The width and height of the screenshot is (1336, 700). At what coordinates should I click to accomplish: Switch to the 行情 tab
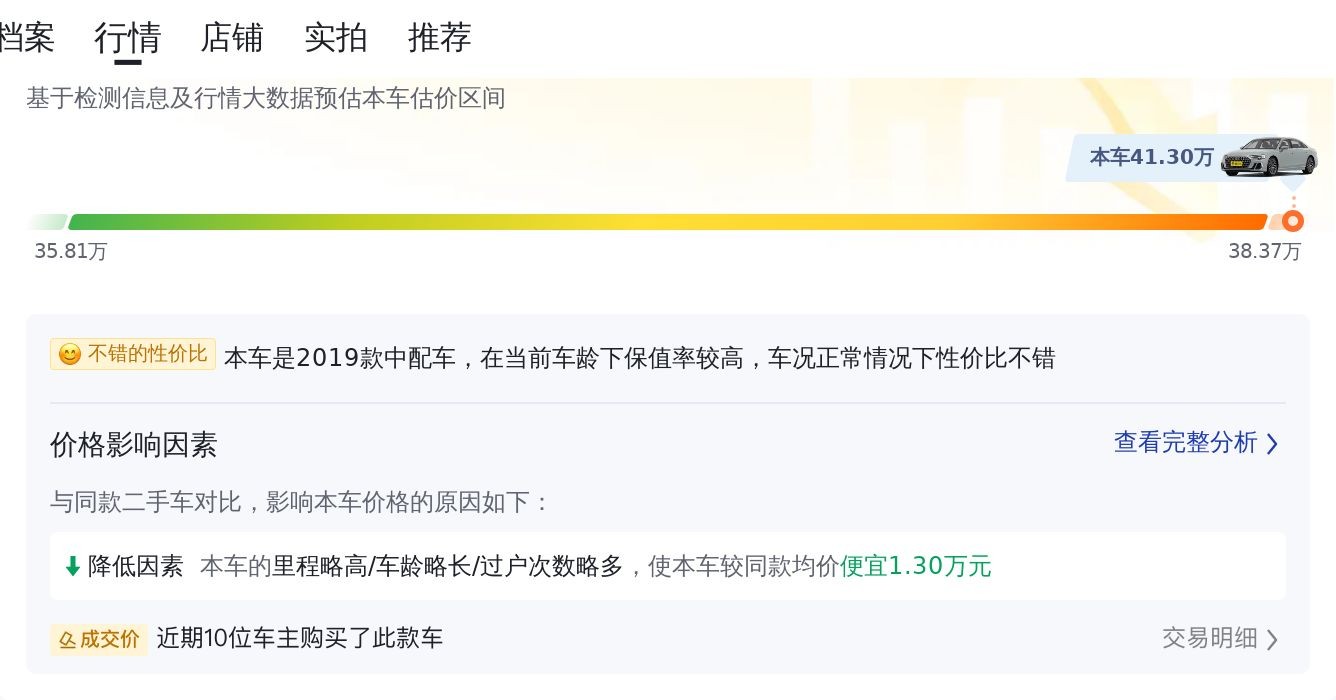(x=127, y=38)
